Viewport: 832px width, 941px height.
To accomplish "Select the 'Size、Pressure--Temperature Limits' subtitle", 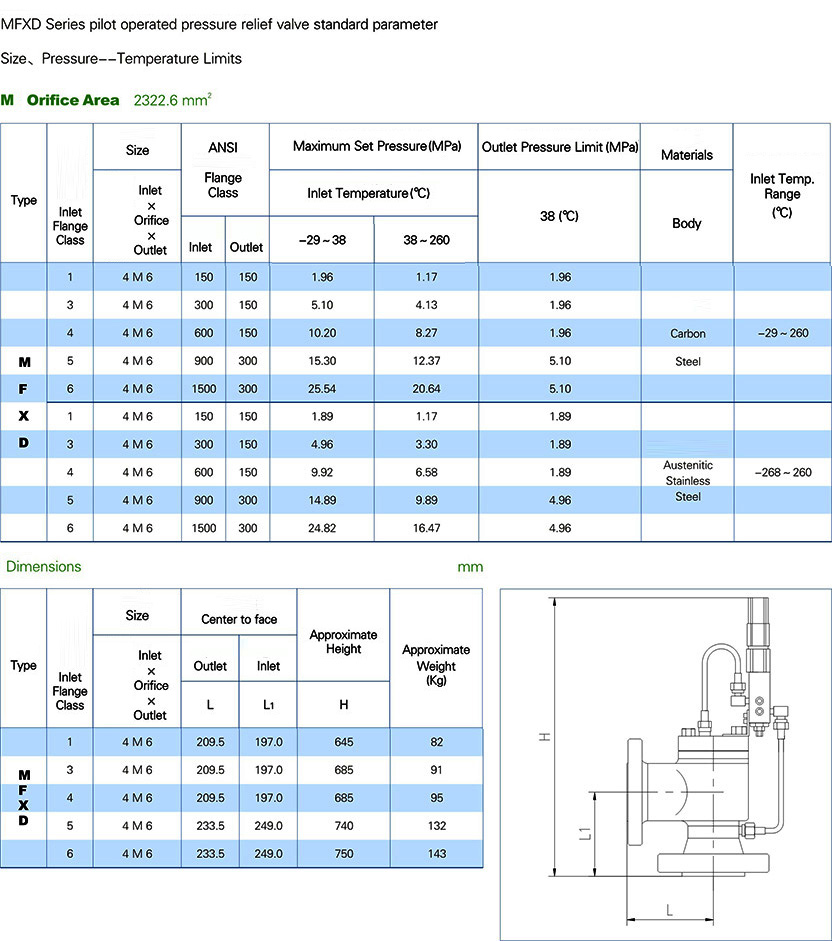I will coord(121,59).
